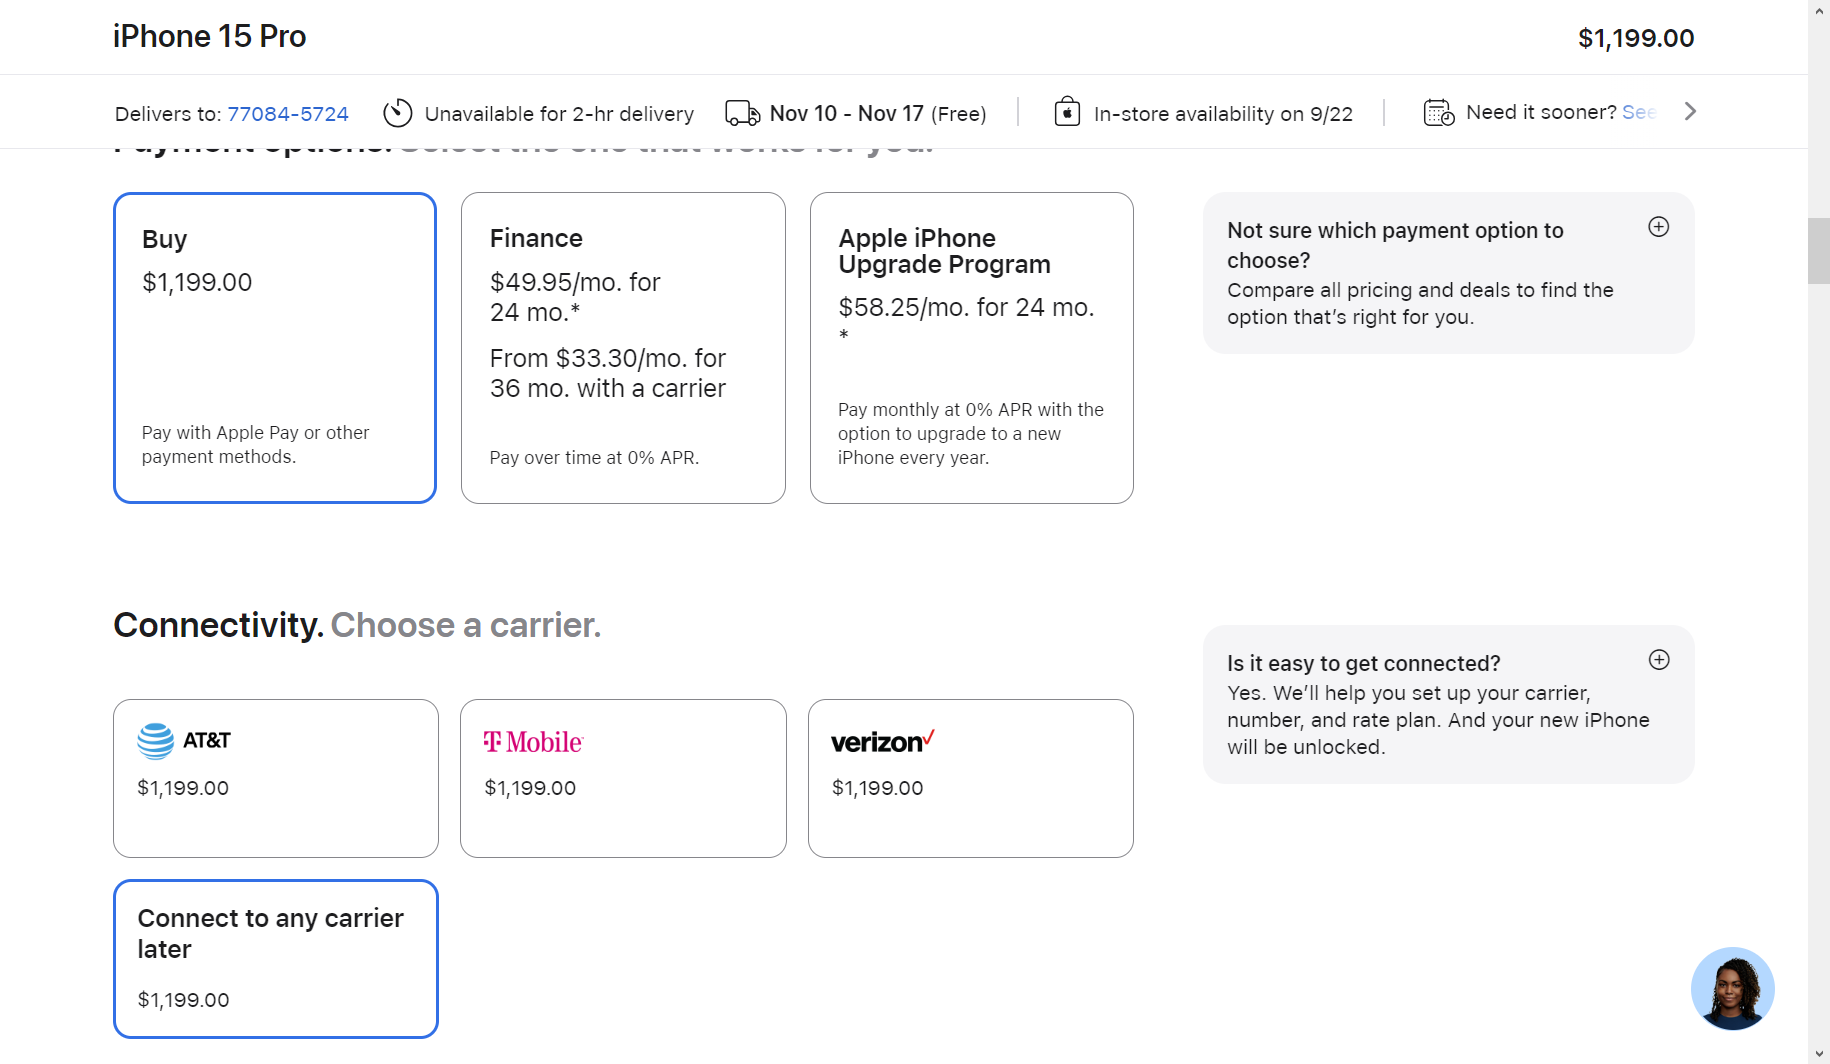
Task: Open the chat specialist avatar
Action: (x=1732, y=989)
